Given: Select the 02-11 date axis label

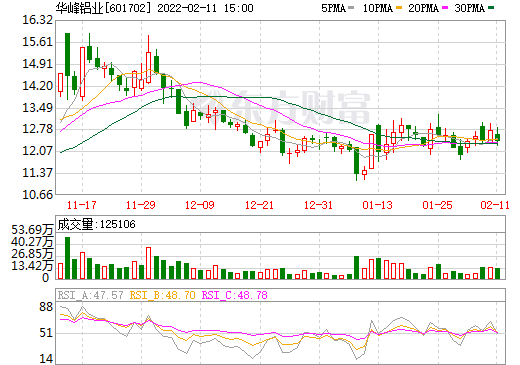Looking at the screenshot, I should pos(495,205).
